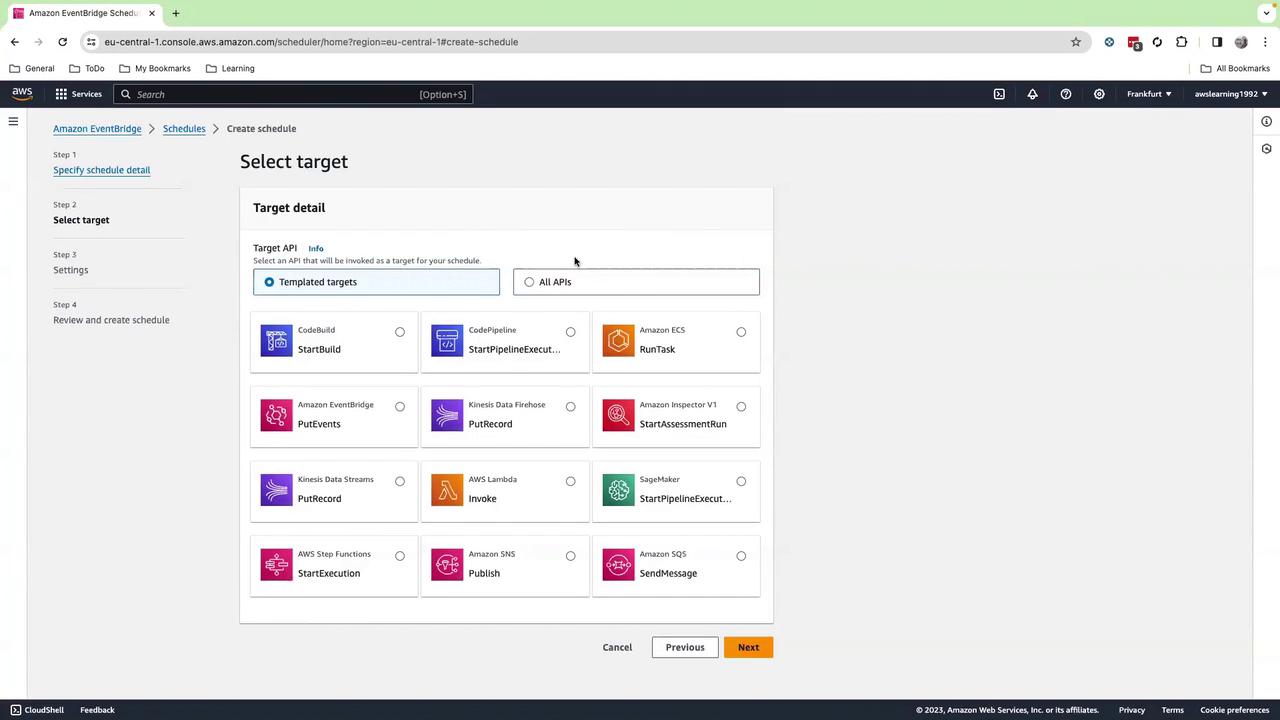This screenshot has height=720, width=1280.
Task: Cancel the schedule creation
Action: (x=617, y=647)
